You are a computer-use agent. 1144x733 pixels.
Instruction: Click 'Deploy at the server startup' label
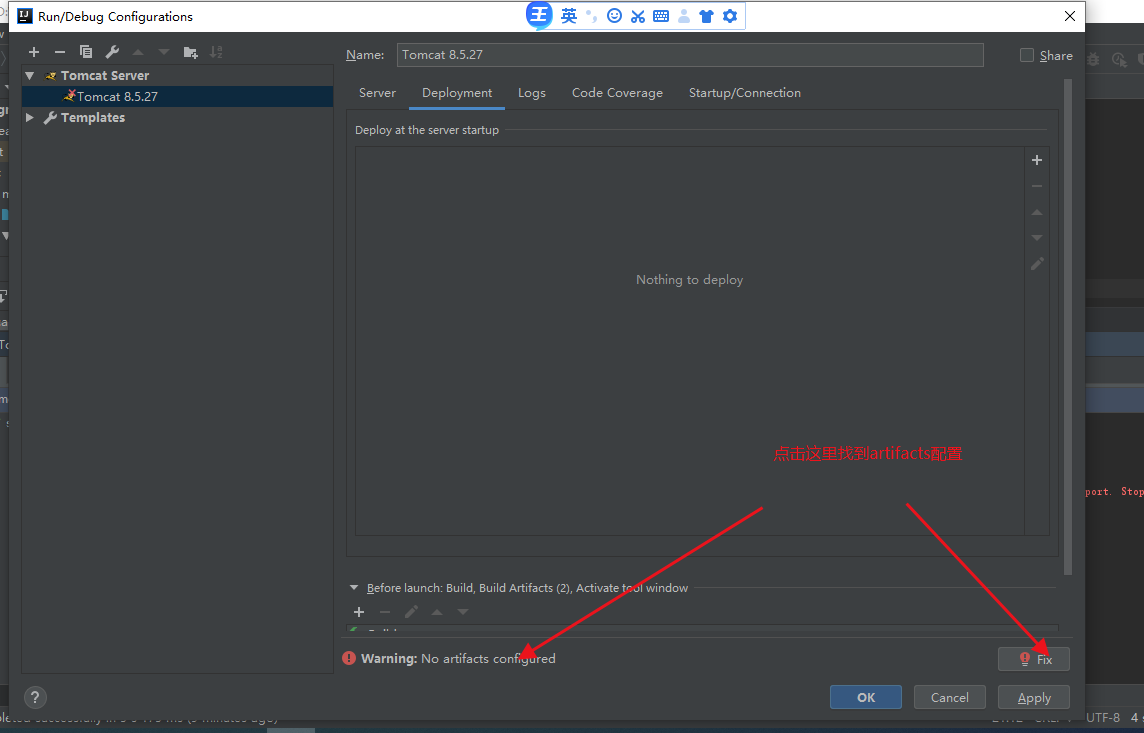pos(427,130)
